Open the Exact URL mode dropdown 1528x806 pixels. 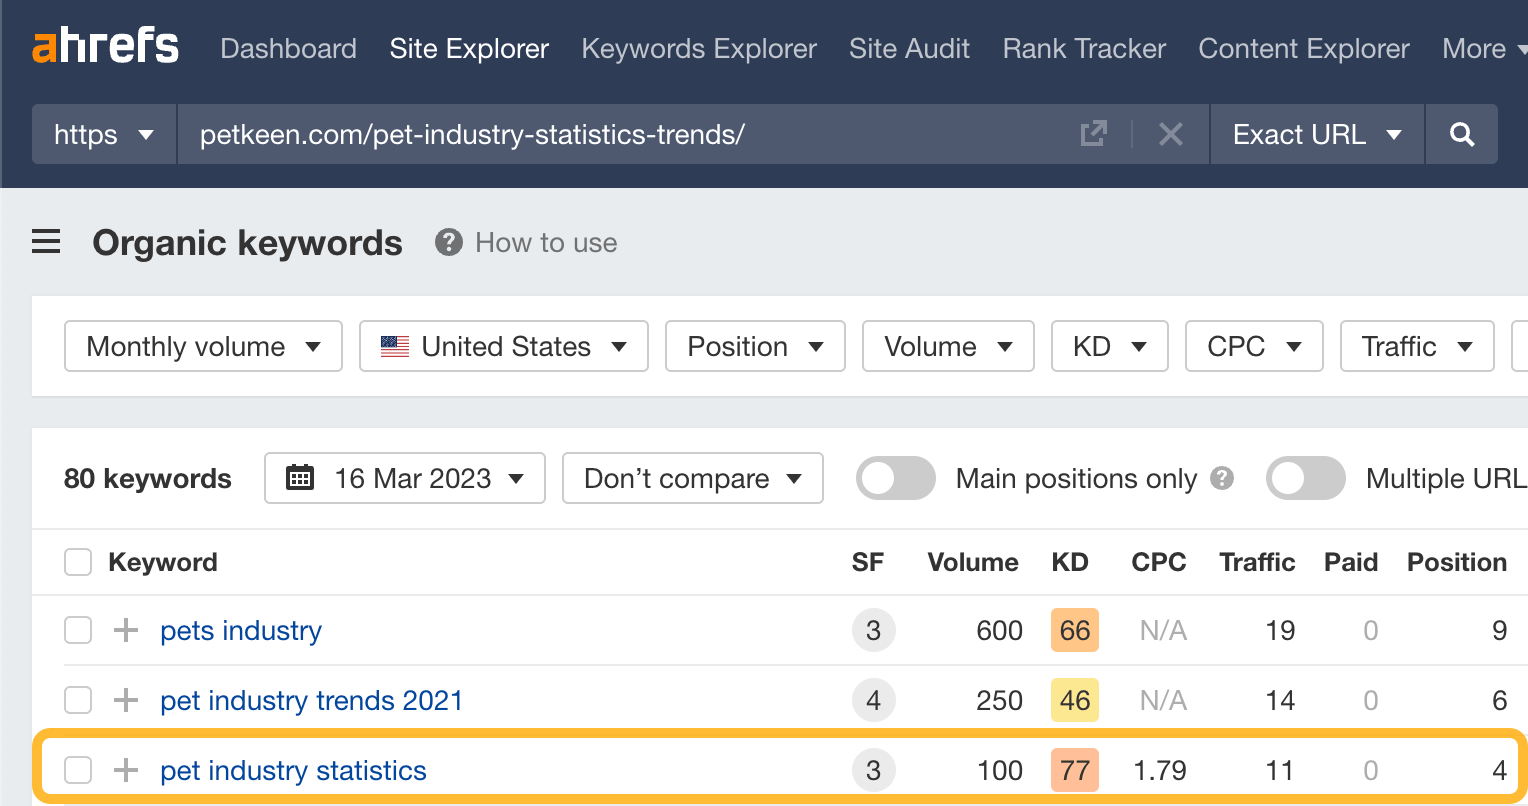[1316, 134]
